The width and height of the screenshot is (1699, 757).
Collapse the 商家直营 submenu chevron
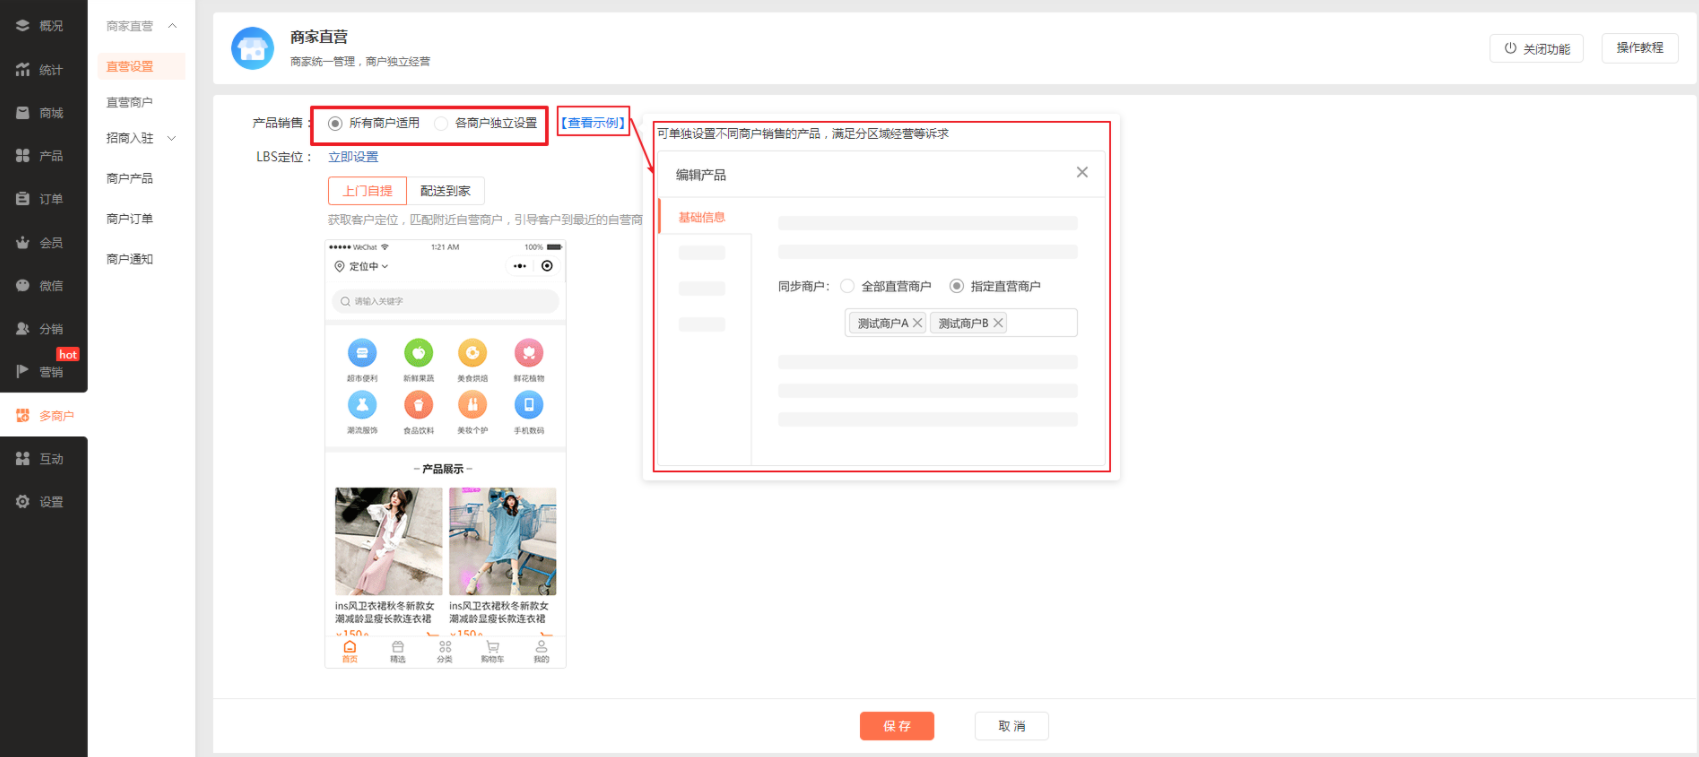tap(172, 25)
